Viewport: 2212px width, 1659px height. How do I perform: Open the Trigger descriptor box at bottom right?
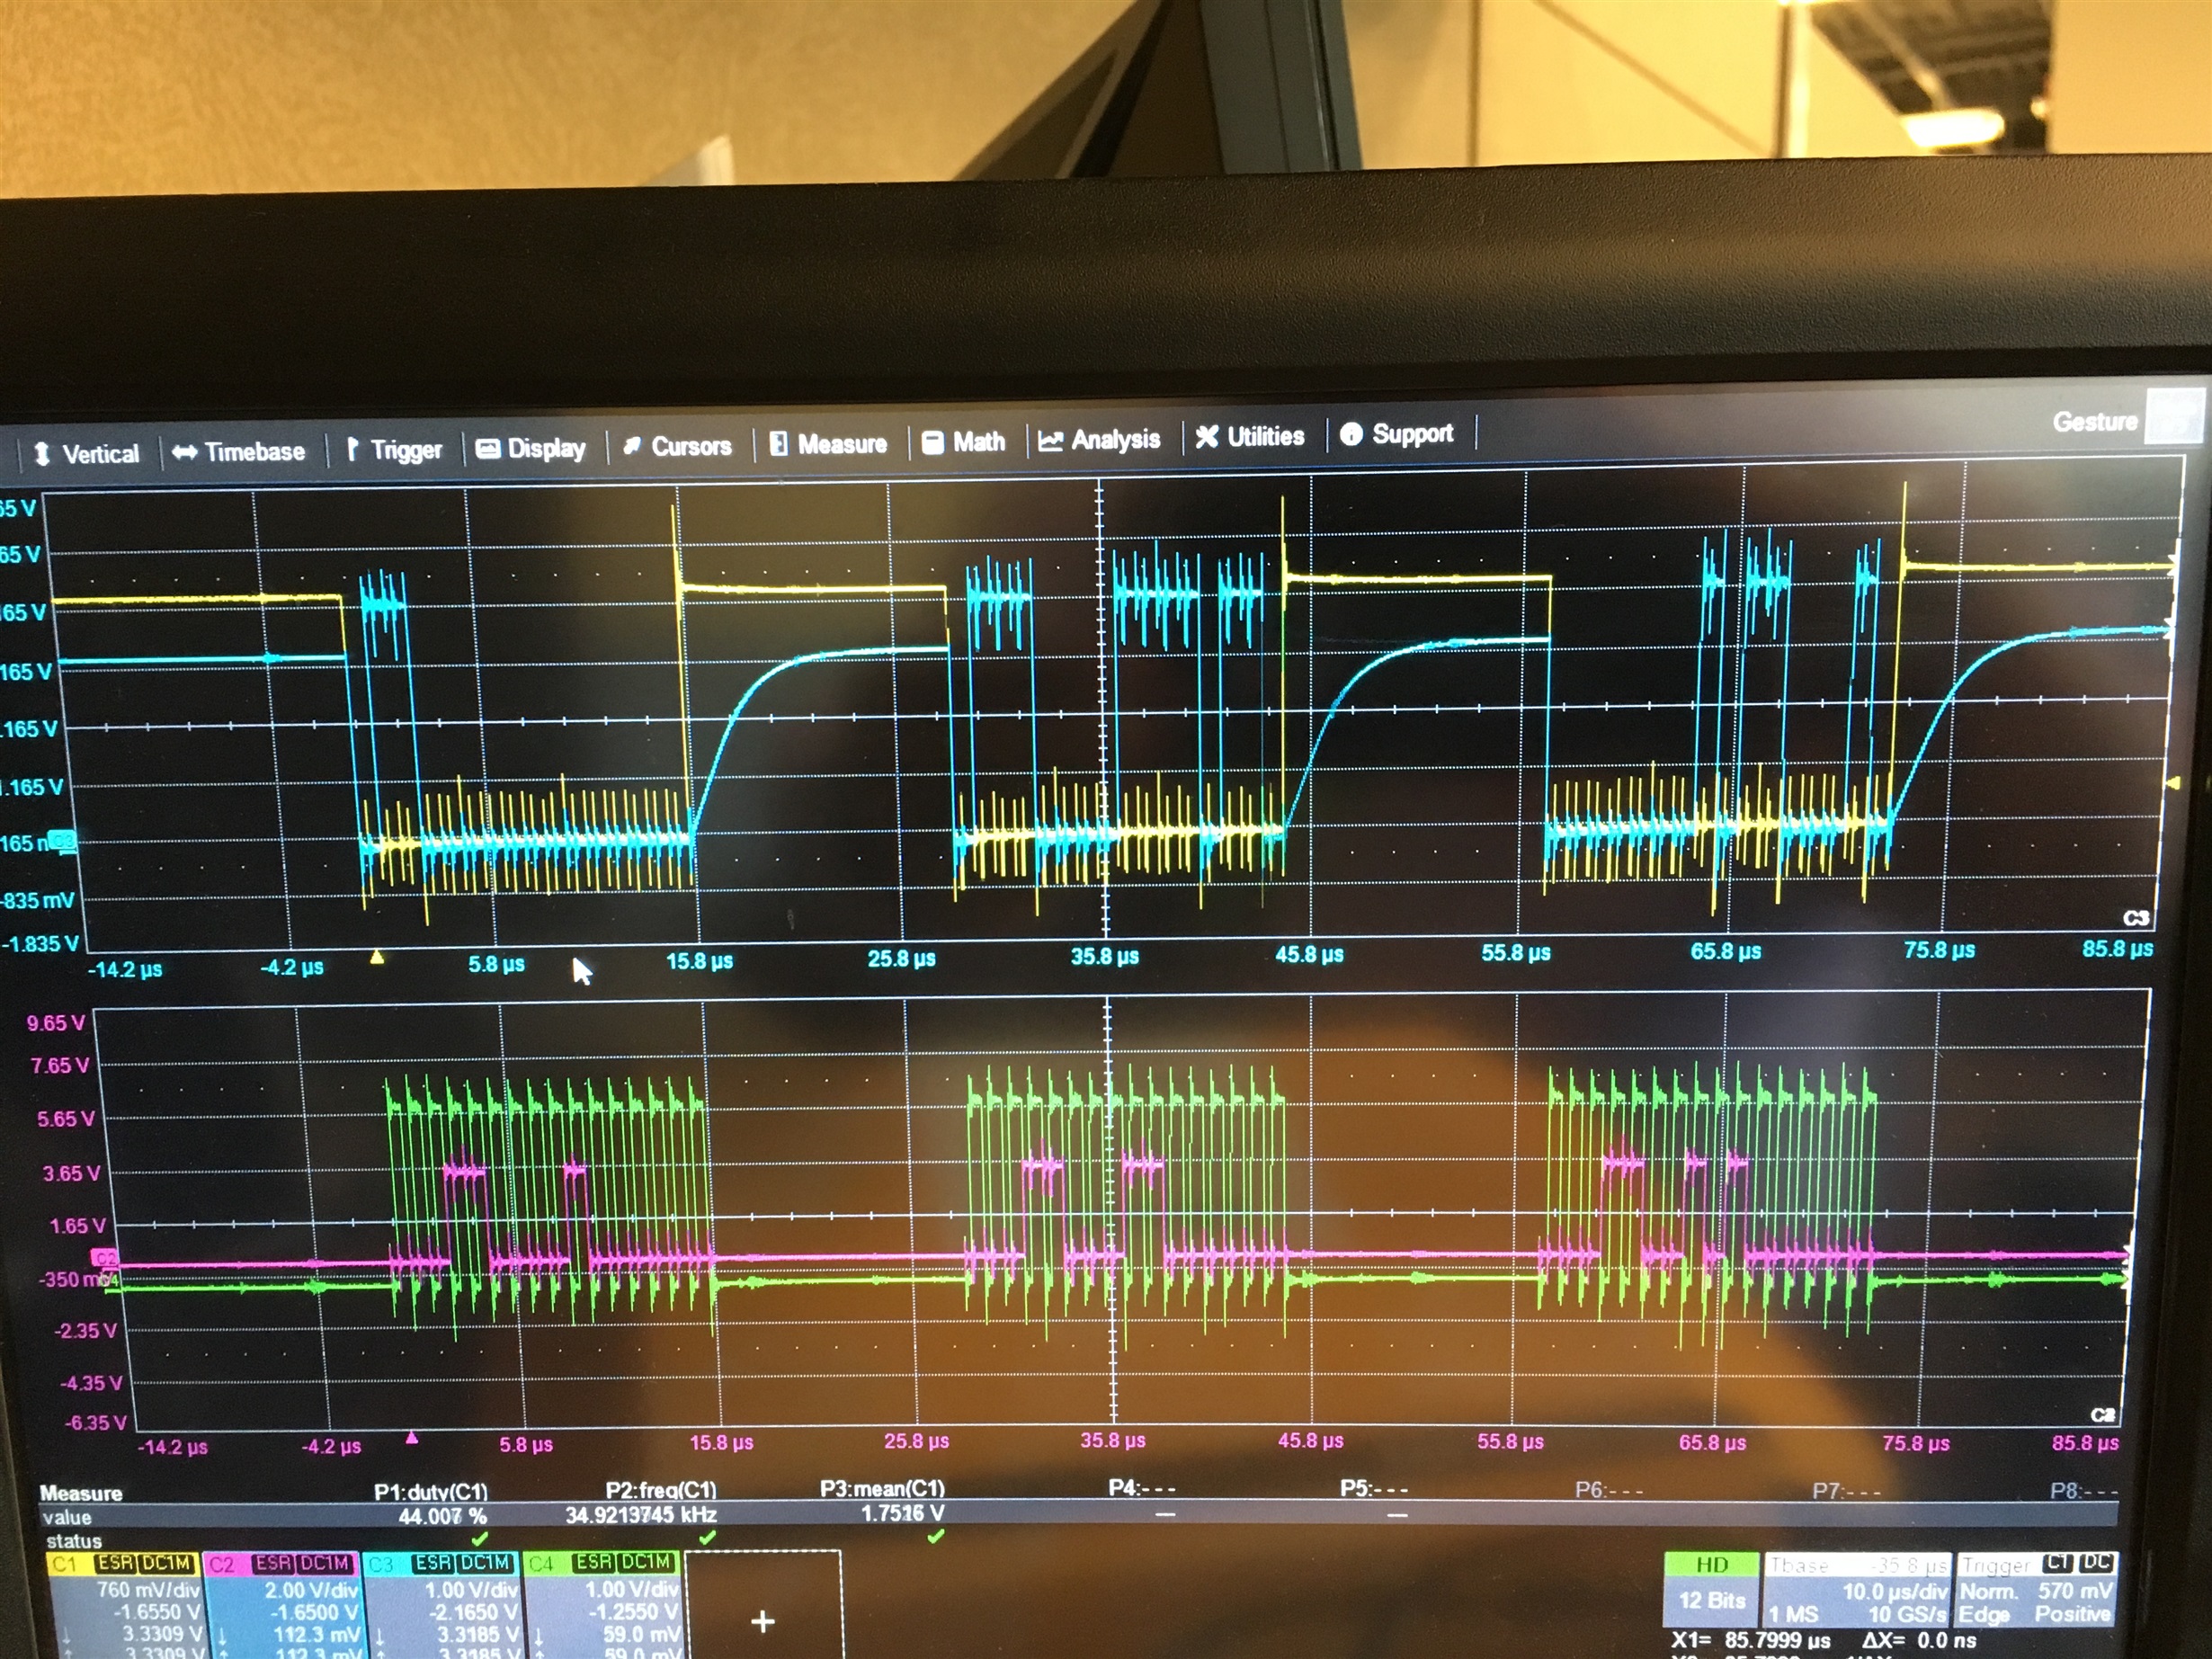[2035, 1589]
